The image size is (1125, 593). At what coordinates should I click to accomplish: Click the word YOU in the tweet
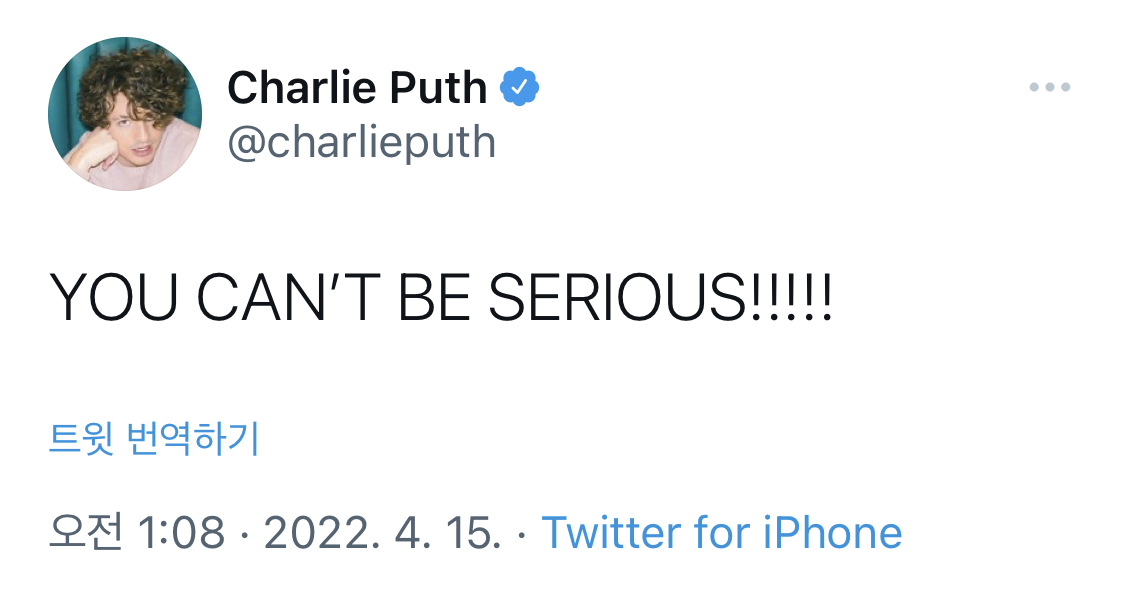(113, 298)
